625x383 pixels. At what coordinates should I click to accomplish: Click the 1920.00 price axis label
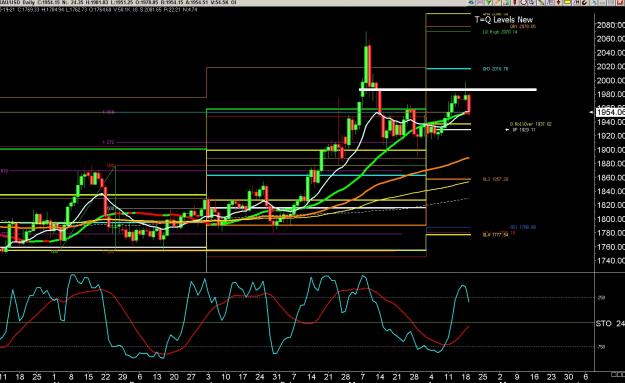[610, 136]
